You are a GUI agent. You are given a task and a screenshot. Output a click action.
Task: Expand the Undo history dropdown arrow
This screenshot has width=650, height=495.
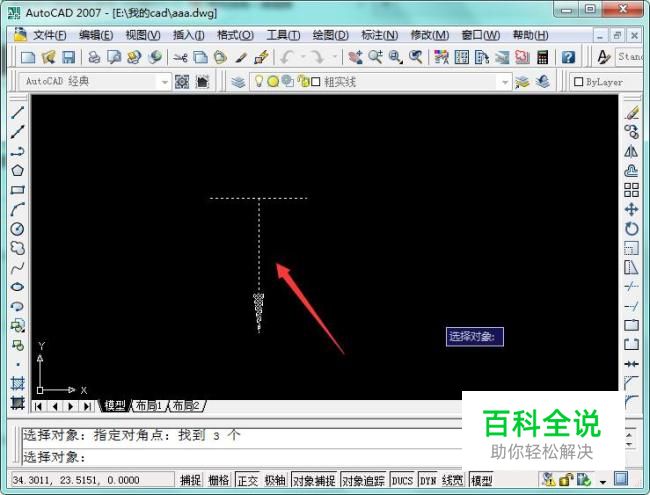point(303,57)
